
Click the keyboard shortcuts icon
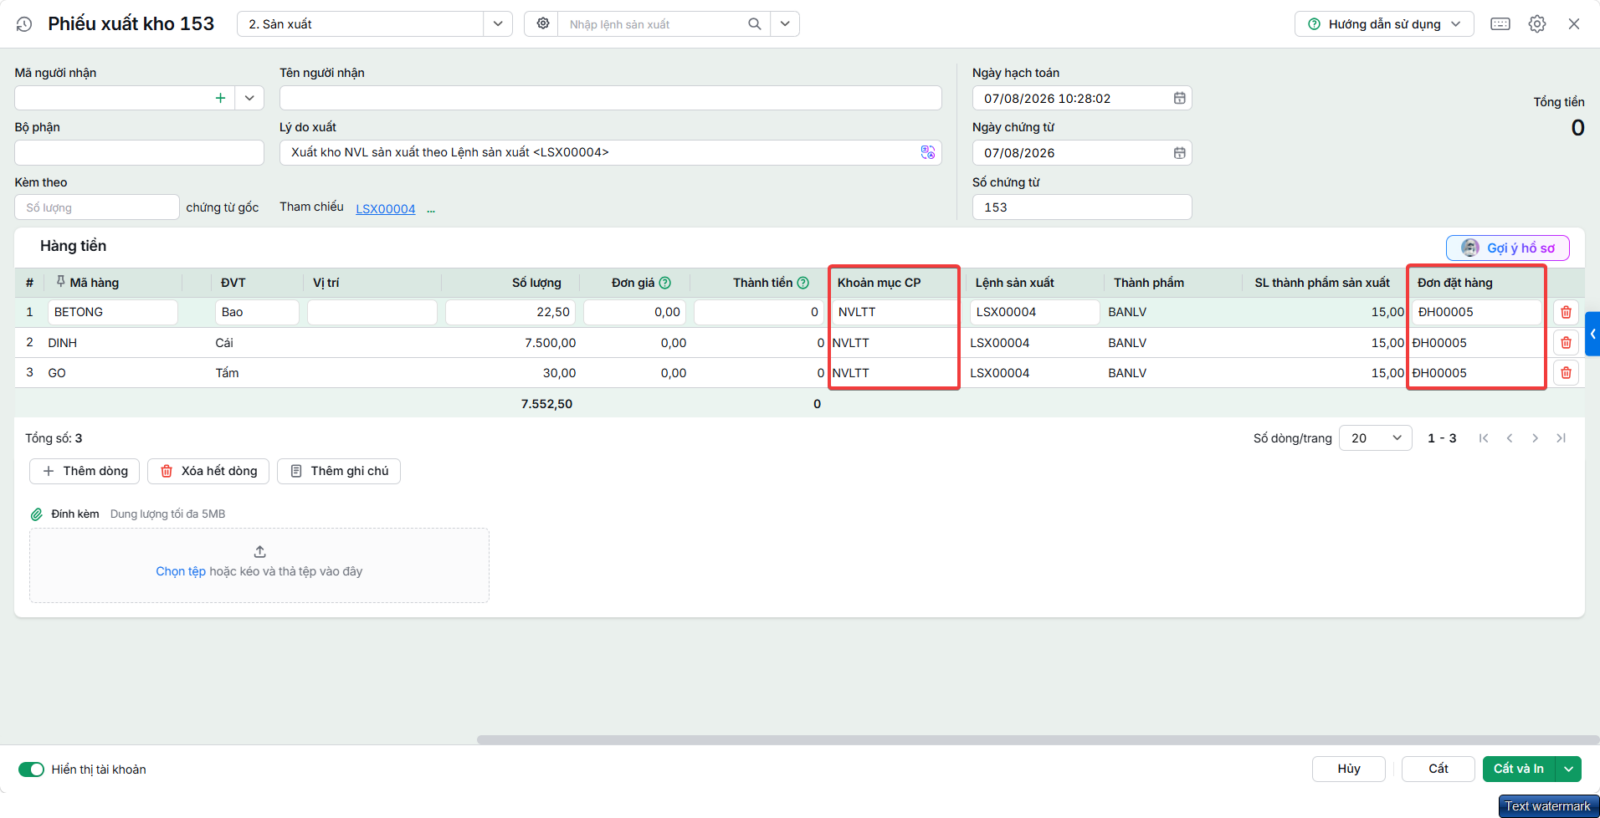(x=1500, y=24)
